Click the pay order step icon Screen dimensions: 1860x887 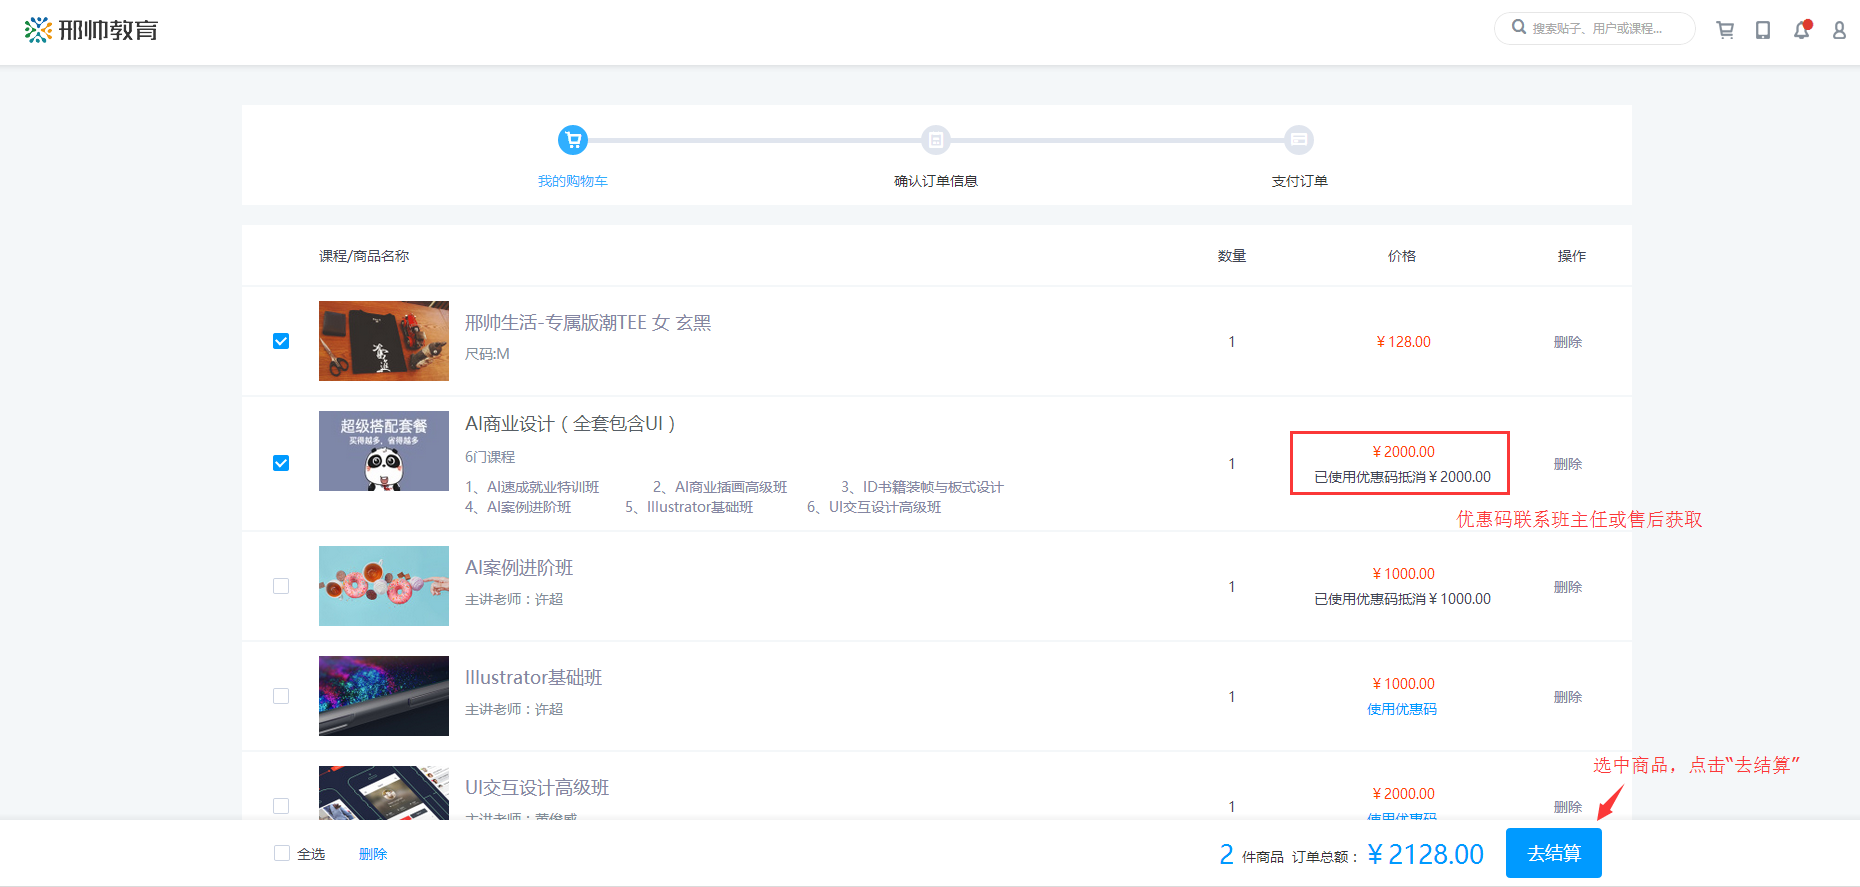pos(1299,140)
